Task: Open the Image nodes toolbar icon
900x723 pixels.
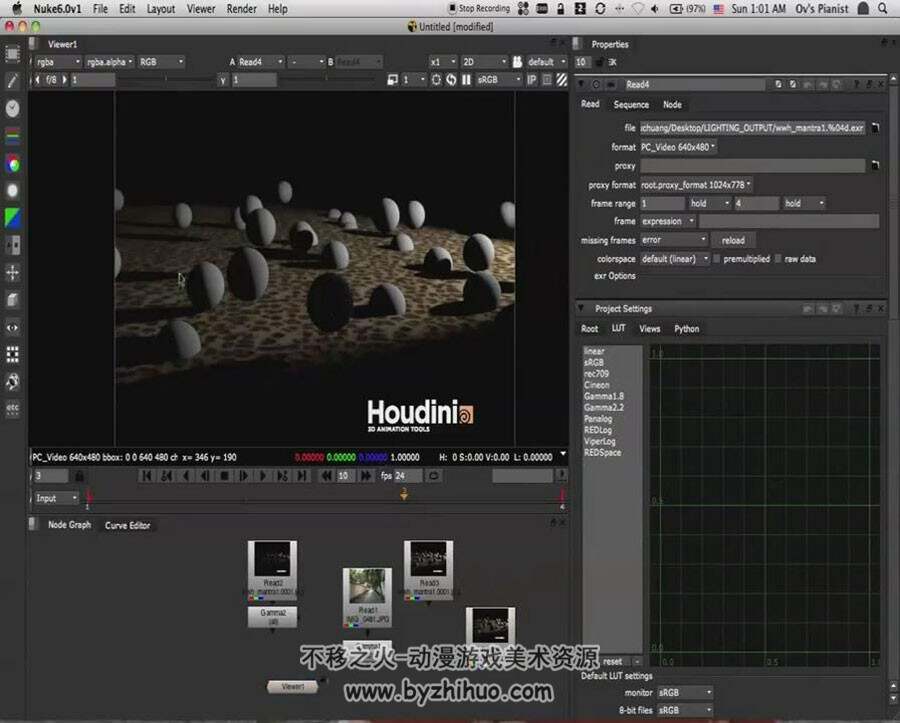Action: pos(13,54)
